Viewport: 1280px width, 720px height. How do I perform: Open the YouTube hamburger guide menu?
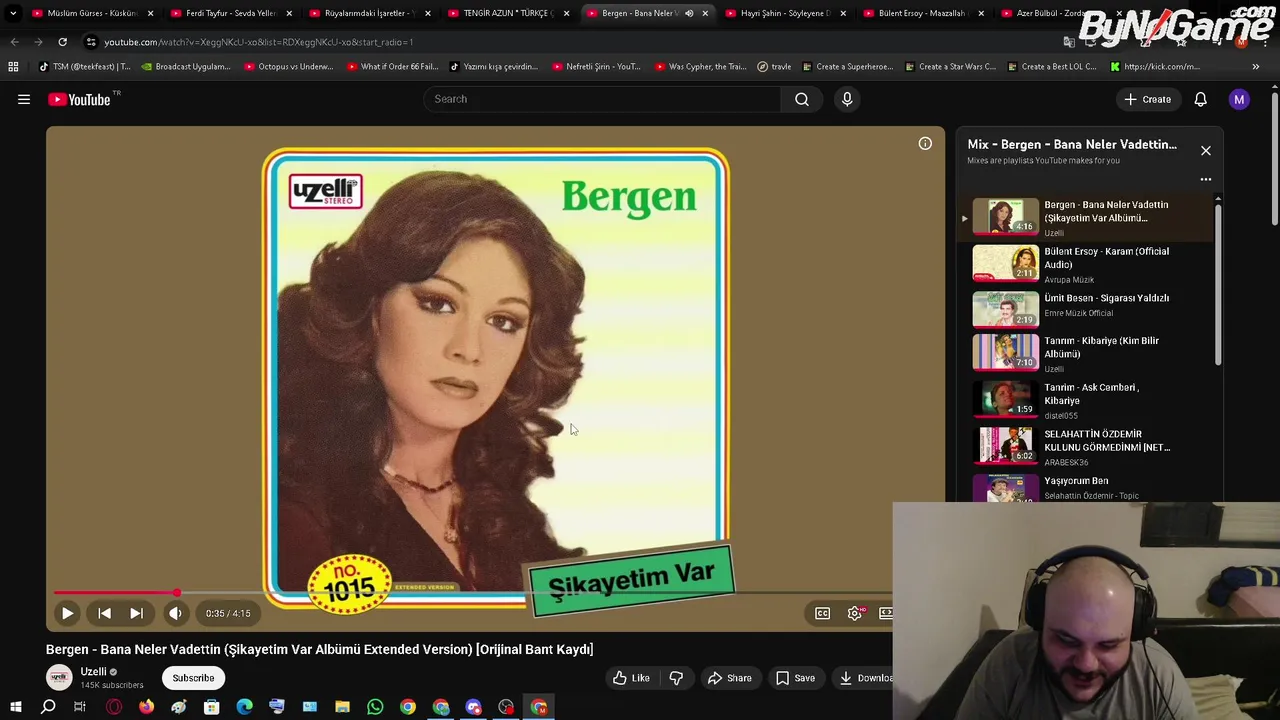24,99
